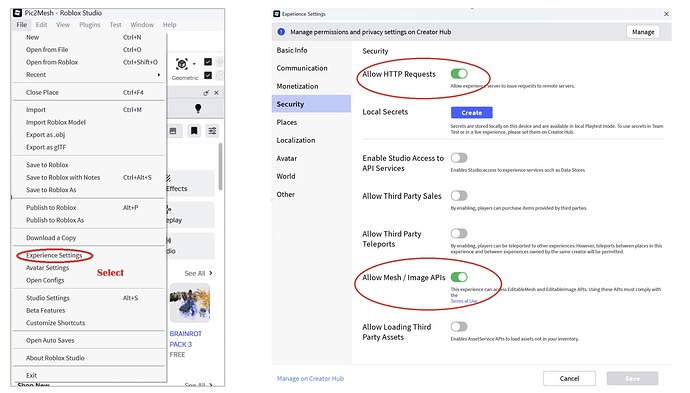Open the Help menu
690x393 pixels.
[x=169, y=25]
